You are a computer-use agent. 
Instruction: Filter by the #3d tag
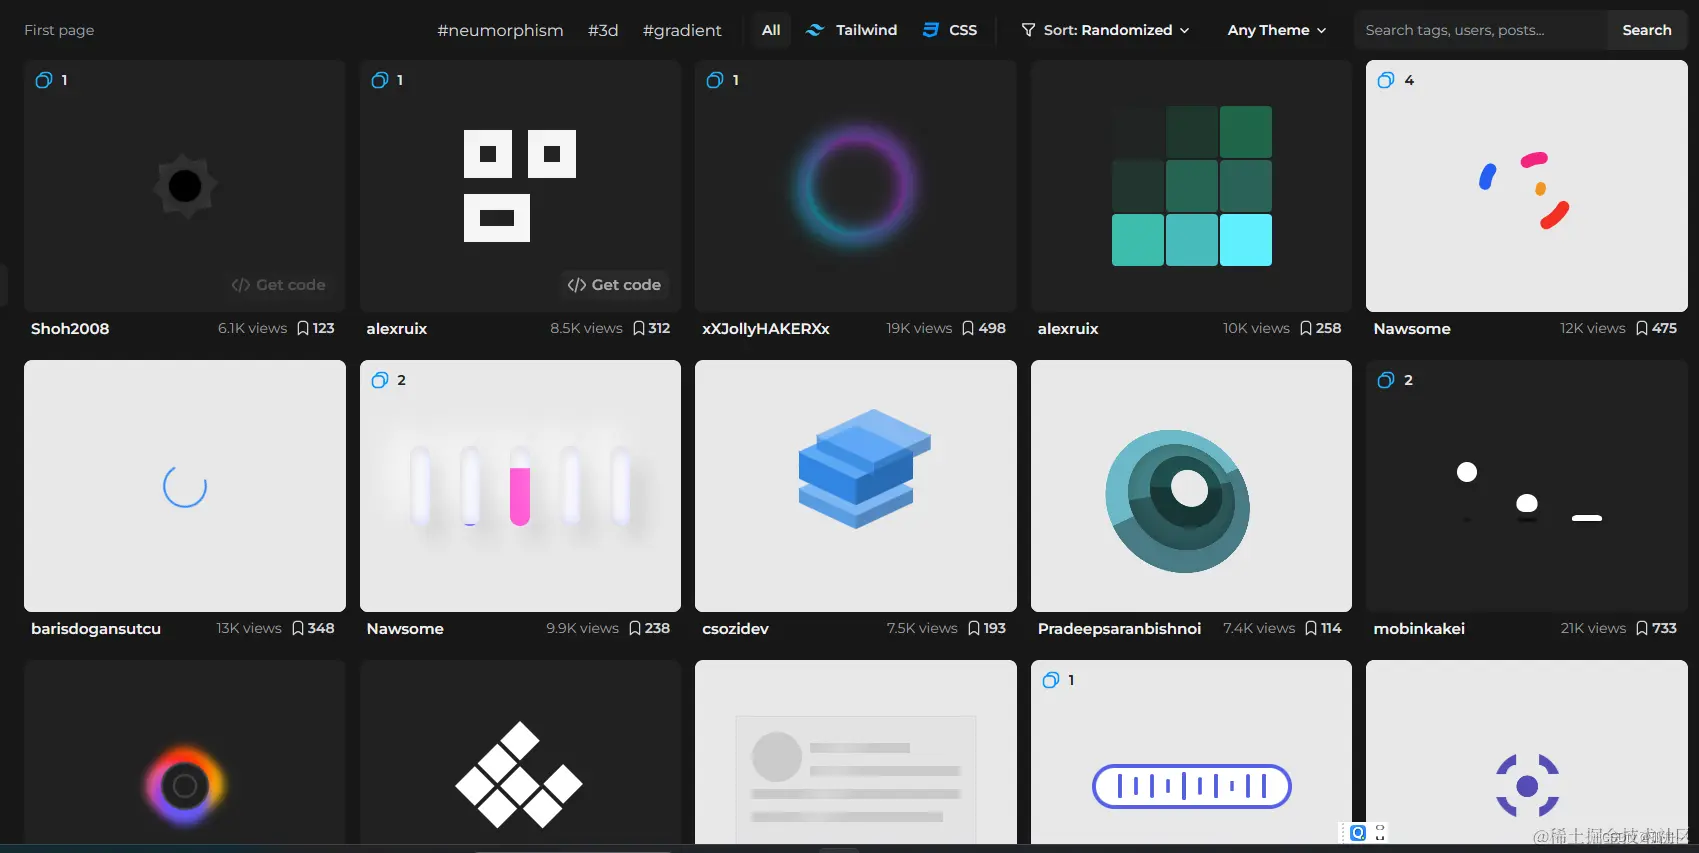(603, 30)
